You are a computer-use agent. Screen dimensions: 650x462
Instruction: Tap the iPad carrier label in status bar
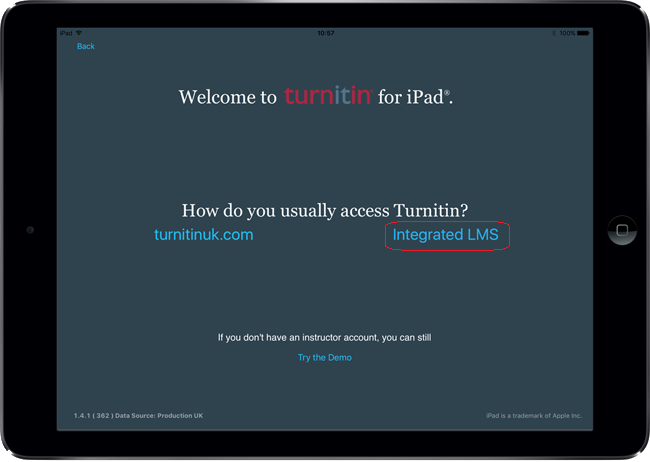tap(65, 33)
